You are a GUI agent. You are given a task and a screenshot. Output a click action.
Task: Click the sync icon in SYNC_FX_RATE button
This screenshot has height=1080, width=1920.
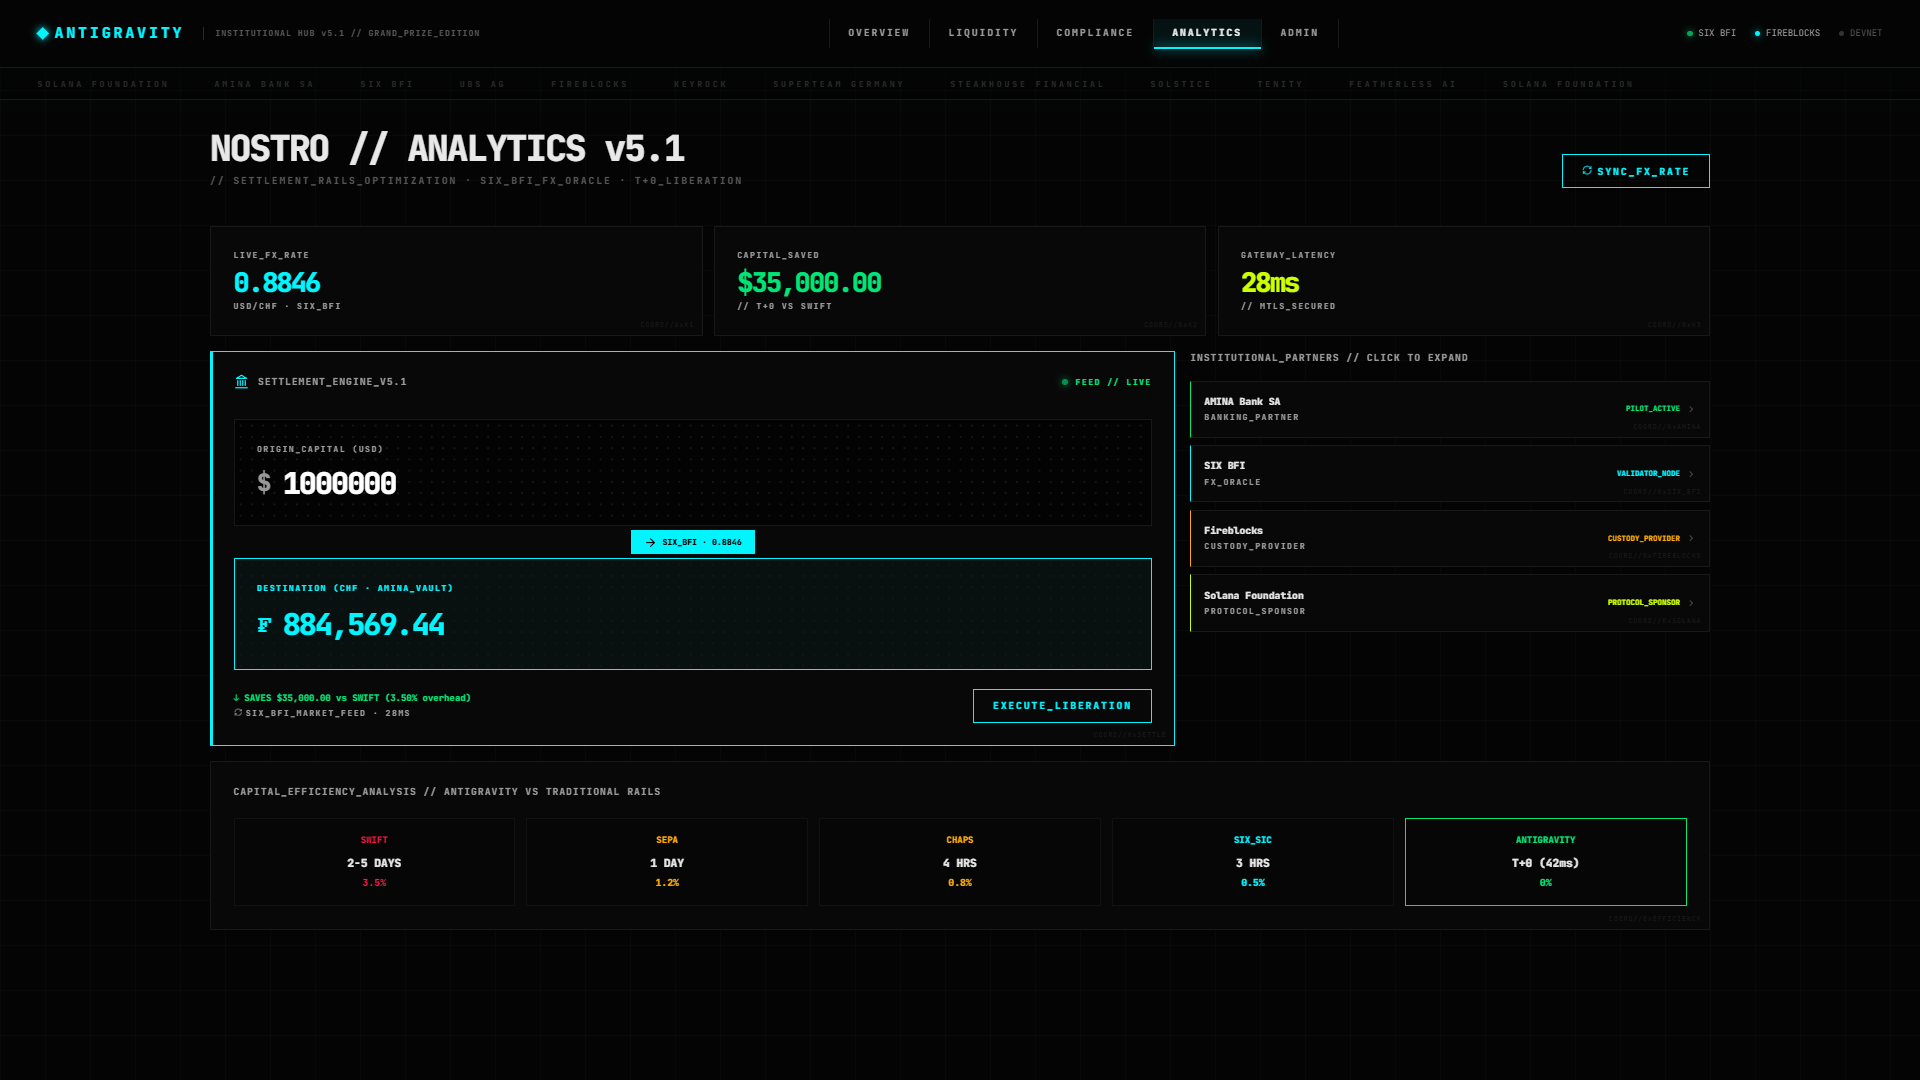coord(1587,171)
